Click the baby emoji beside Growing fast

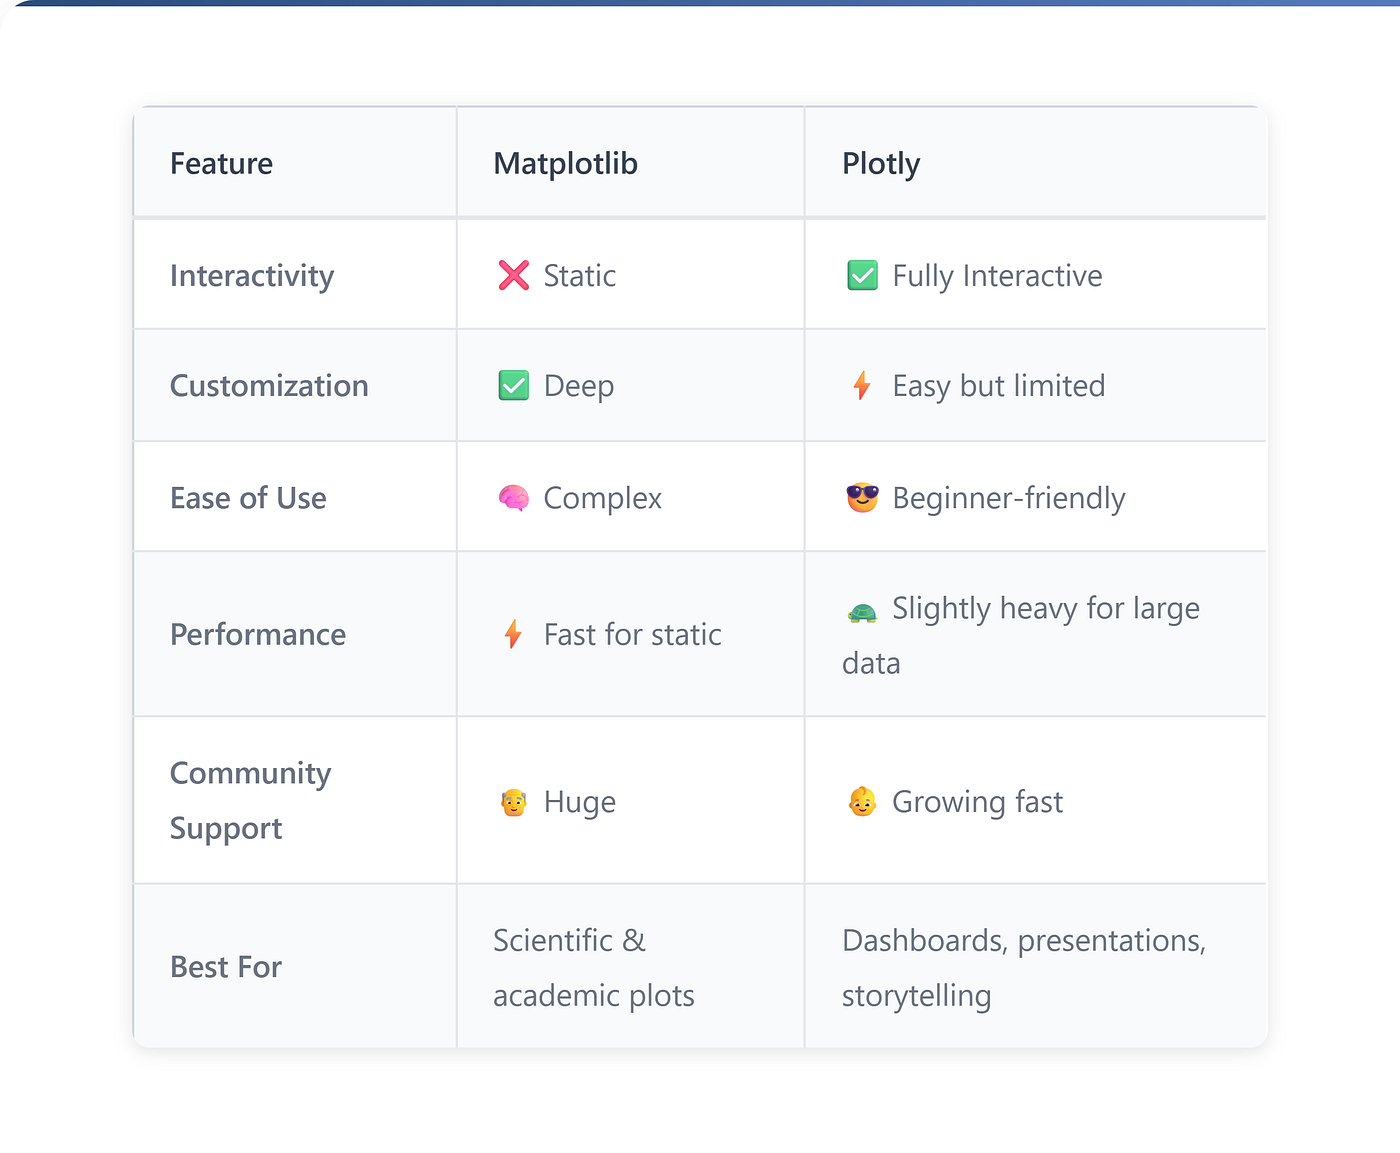pos(862,802)
